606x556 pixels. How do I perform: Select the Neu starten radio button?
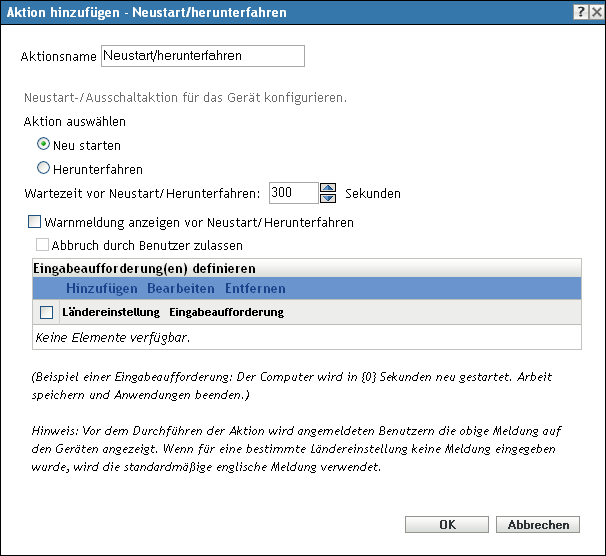coord(43,145)
